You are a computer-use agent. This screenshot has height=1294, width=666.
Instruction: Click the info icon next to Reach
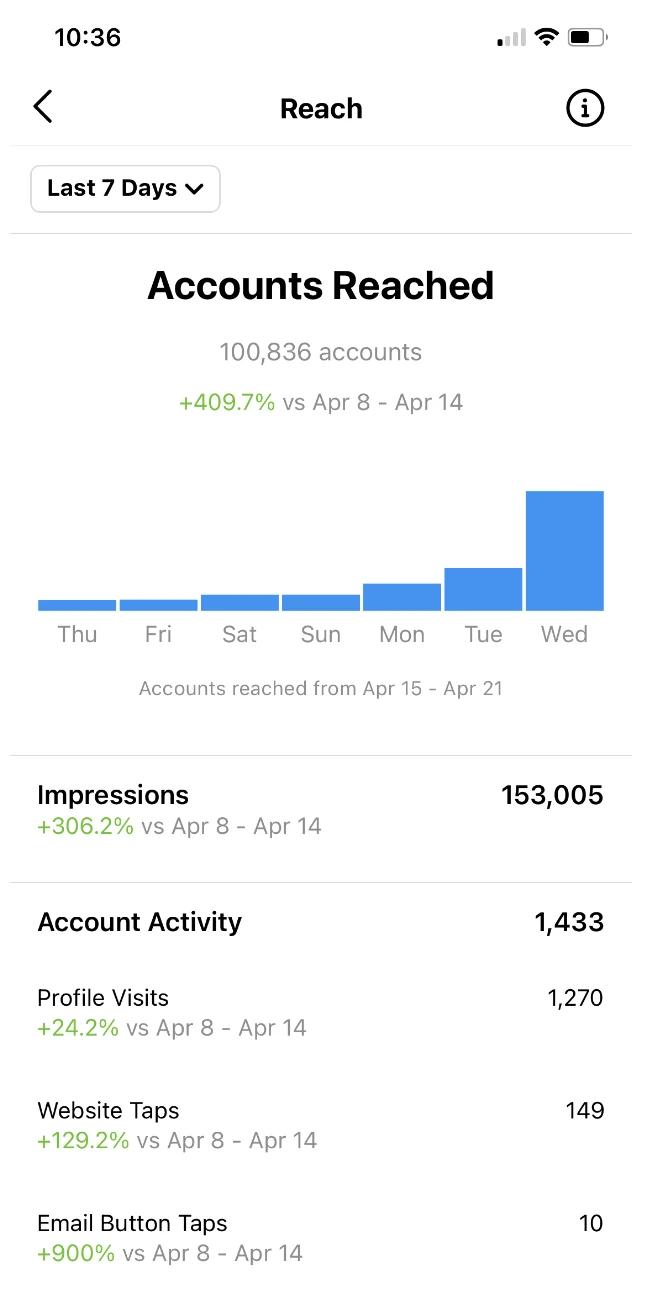click(x=585, y=108)
